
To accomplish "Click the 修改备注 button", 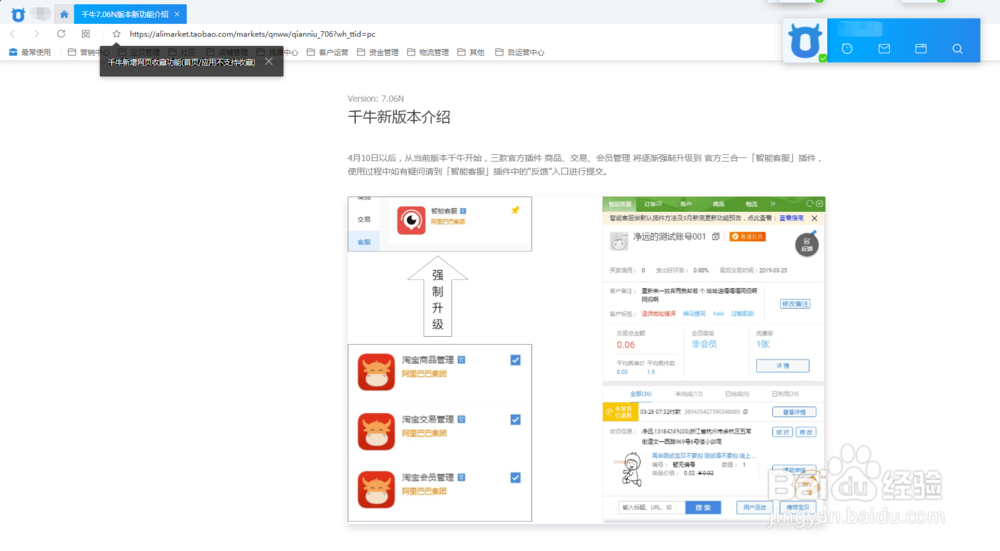I will pos(795,304).
